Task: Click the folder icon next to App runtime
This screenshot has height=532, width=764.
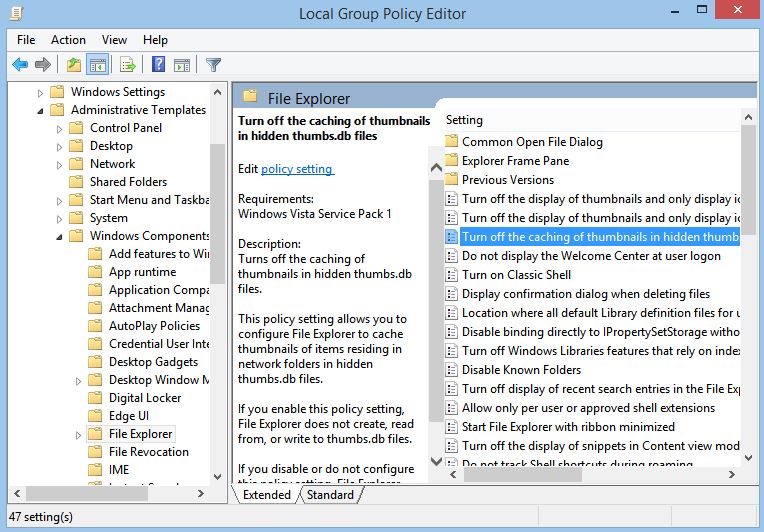Action: click(x=95, y=272)
